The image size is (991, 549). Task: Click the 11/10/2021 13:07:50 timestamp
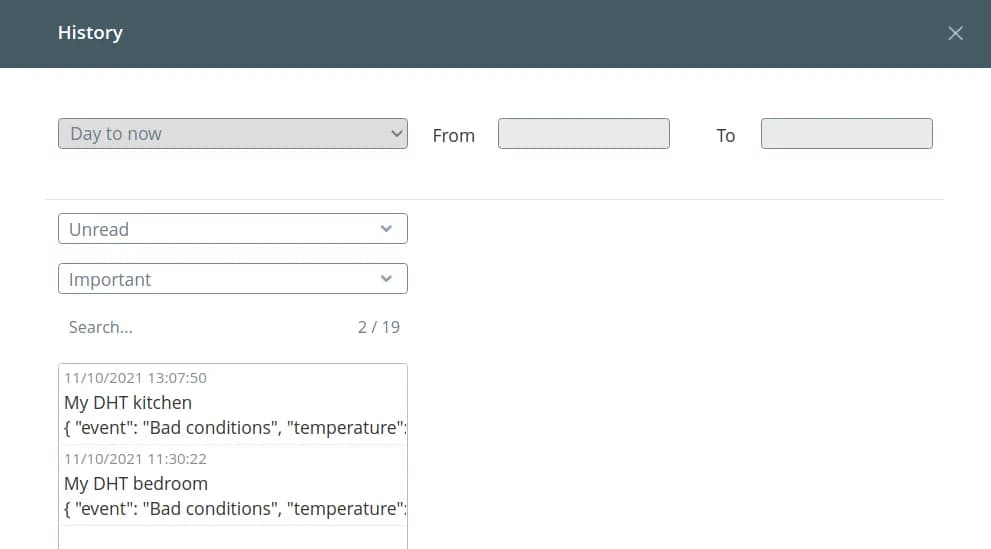coord(135,378)
